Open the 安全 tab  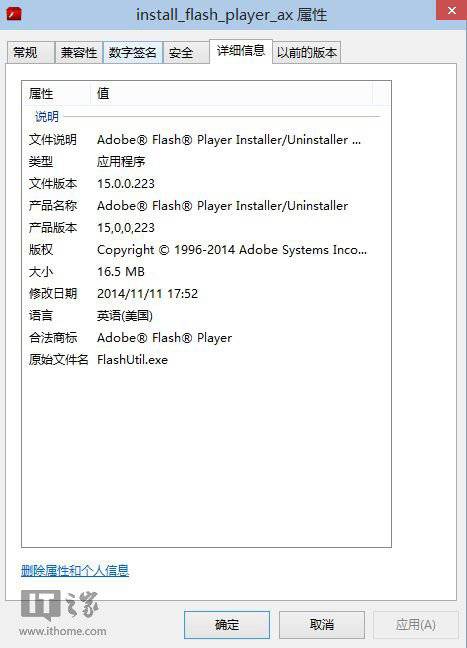click(186, 52)
